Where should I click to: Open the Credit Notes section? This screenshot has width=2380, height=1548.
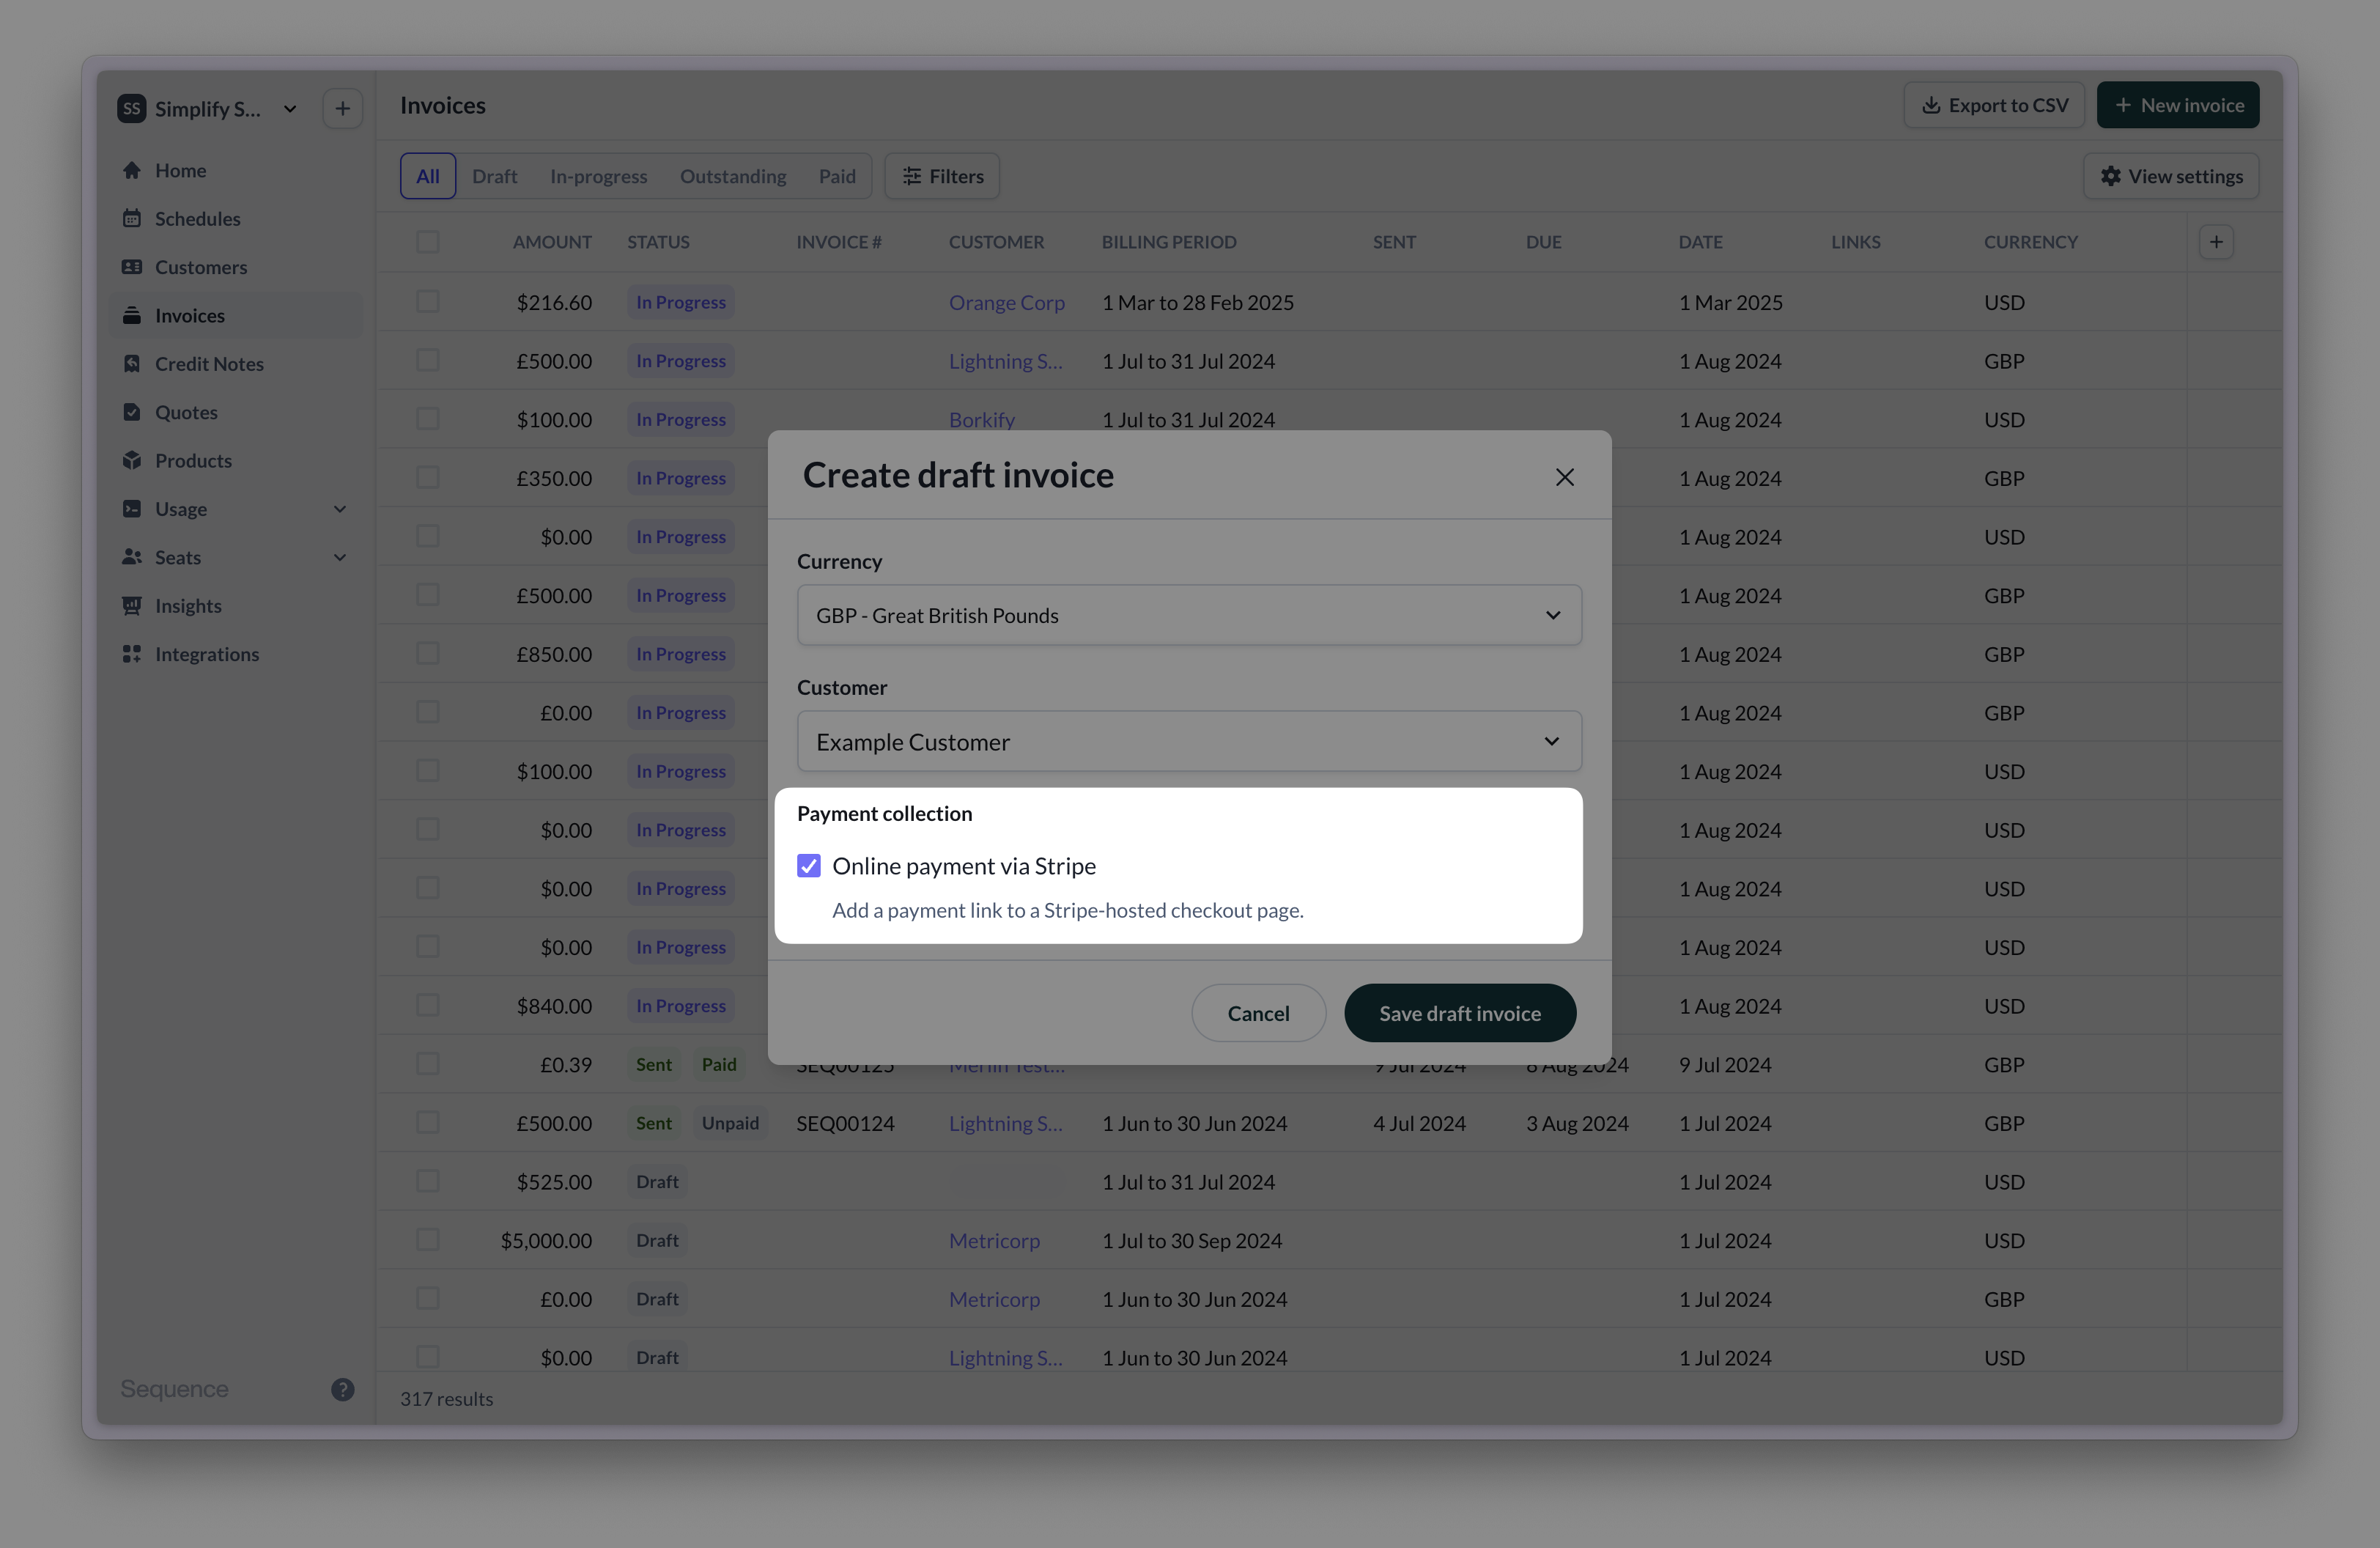pos(209,363)
